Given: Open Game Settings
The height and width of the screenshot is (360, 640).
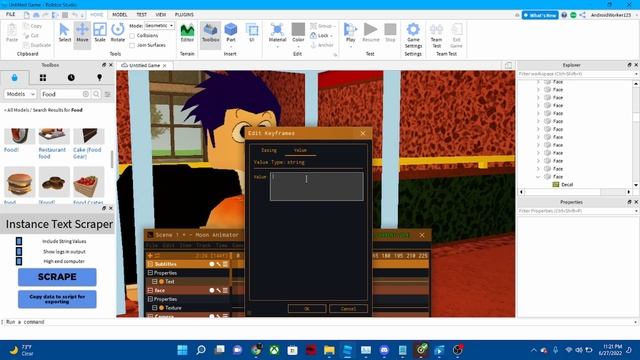Looking at the screenshot, I should tap(413, 35).
